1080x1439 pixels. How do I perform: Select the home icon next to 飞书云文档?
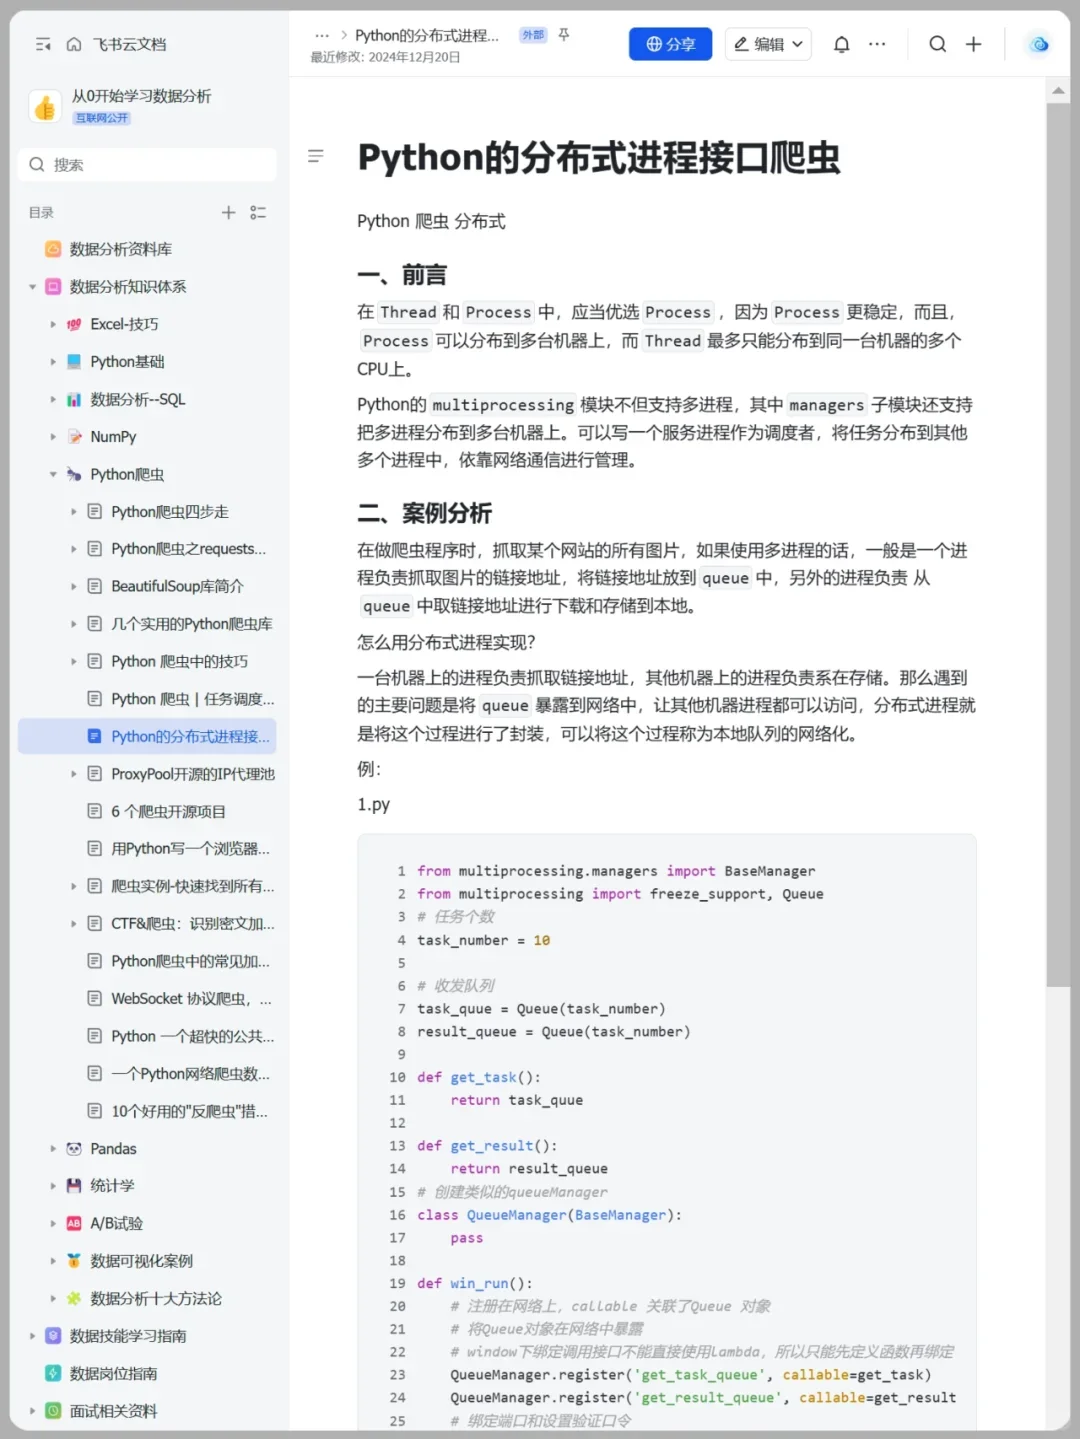point(74,44)
